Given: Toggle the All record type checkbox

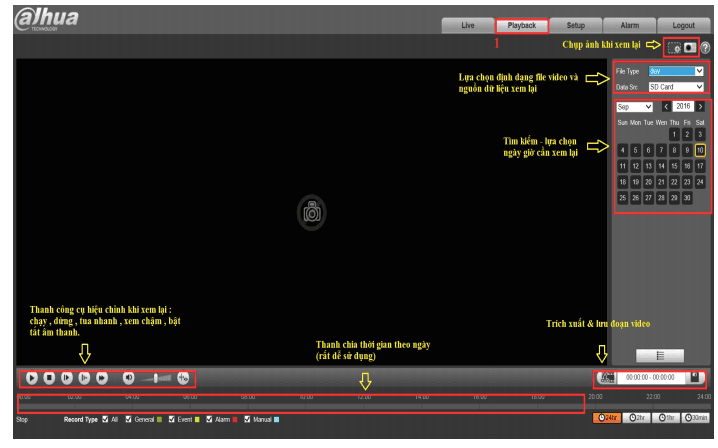Looking at the screenshot, I should 106,419.
